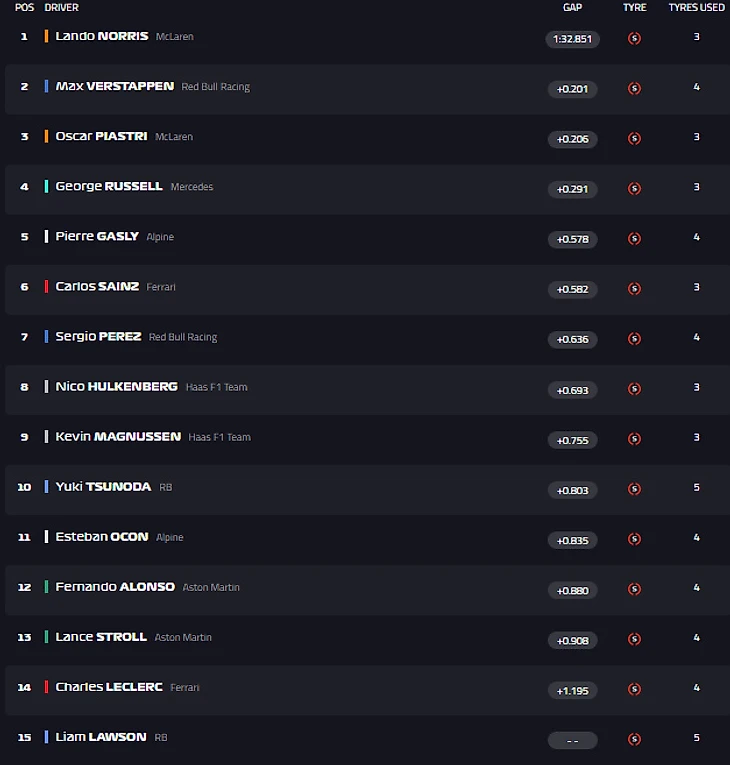730x765 pixels.
Task: Click the tyre icon beside Sainz's gap
Action: pyautogui.click(x=634, y=289)
